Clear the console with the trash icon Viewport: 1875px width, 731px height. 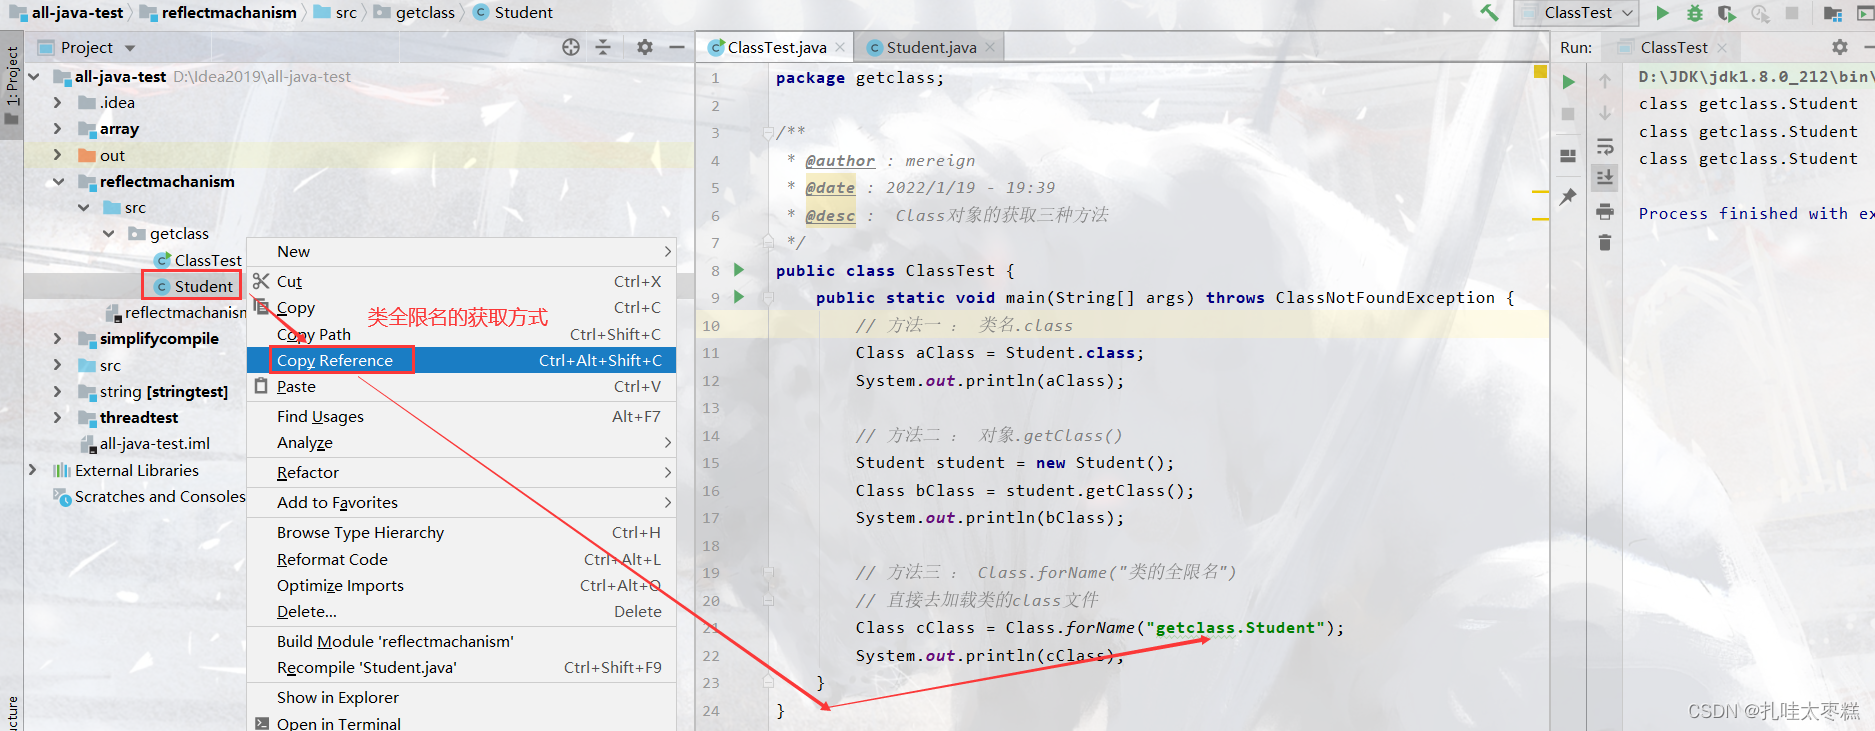point(1605,242)
